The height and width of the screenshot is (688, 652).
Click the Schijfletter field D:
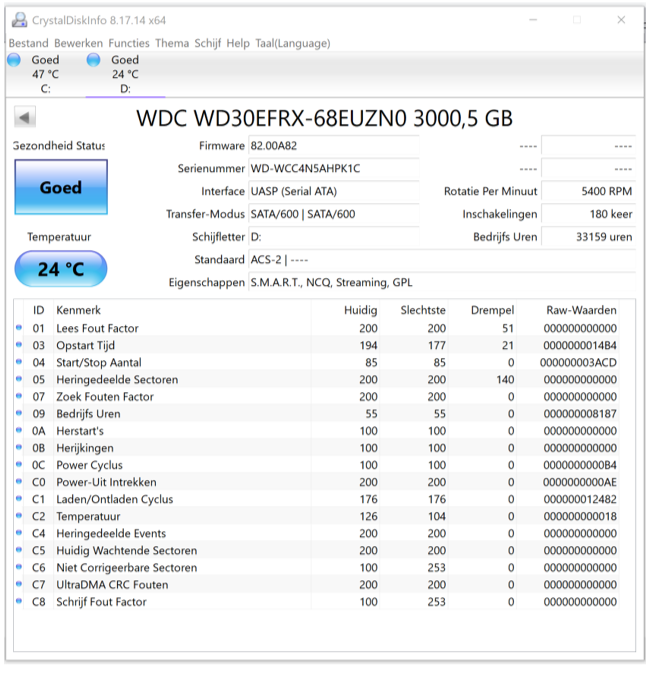coord(333,237)
